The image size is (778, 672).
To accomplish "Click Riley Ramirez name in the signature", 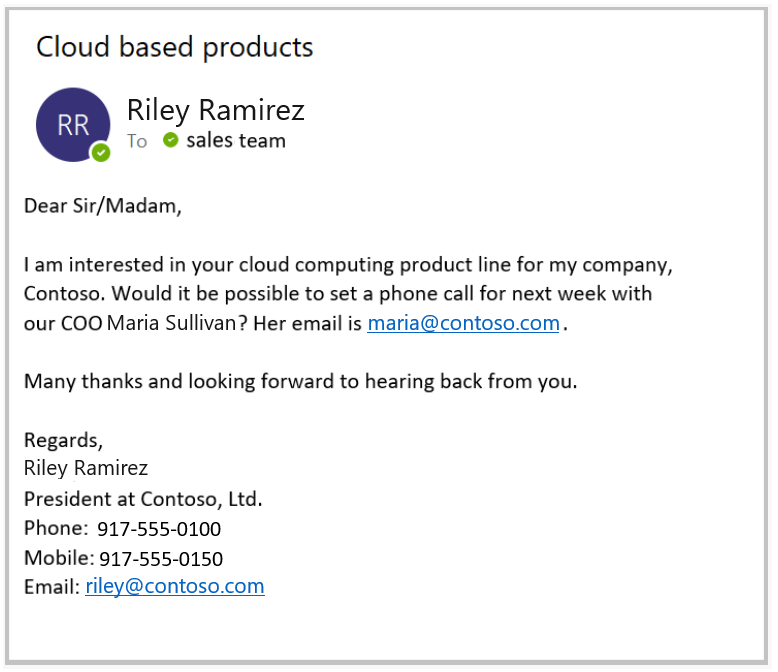I will (x=86, y=469).
